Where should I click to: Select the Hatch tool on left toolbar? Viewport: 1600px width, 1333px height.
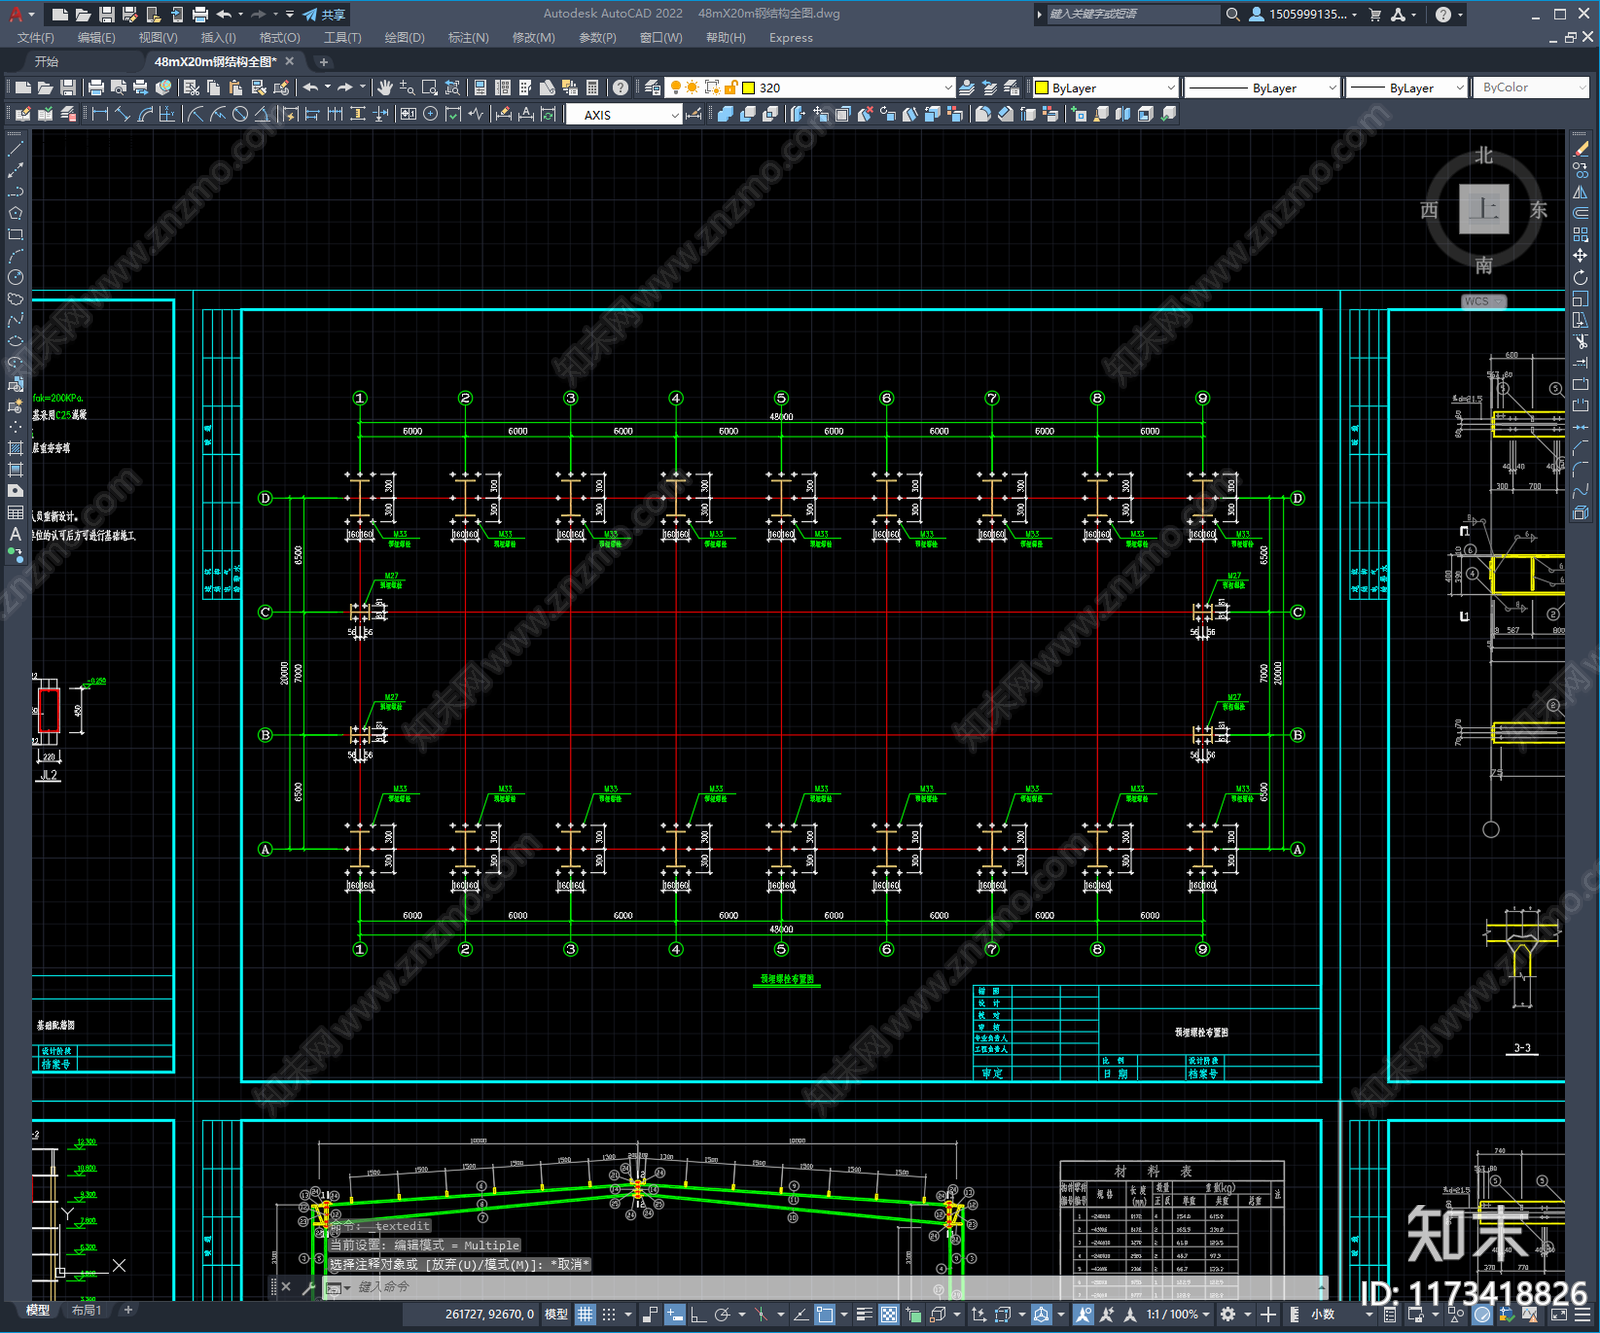tap(15, 448)
